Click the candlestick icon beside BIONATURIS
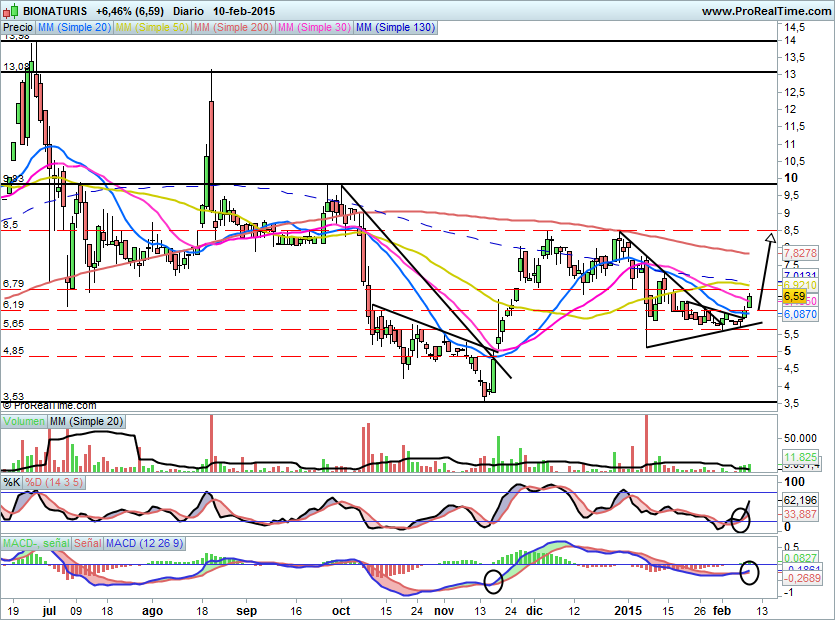 pos(8,10)
